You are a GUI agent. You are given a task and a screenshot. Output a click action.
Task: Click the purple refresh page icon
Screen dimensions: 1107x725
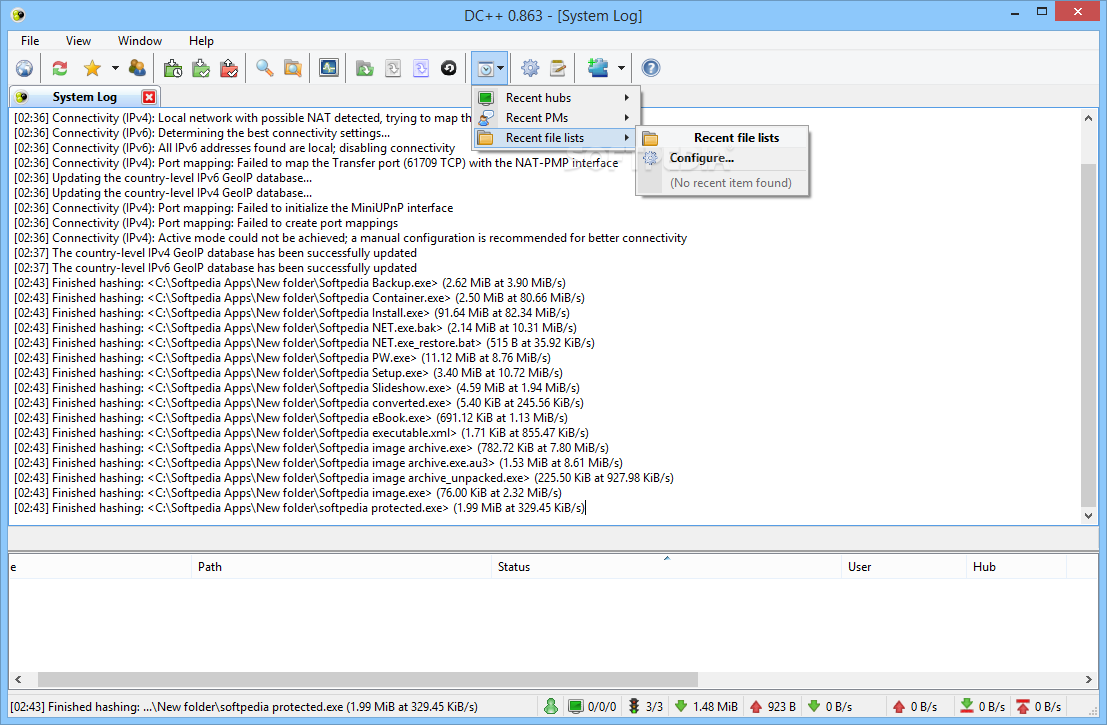pos(421,68)
